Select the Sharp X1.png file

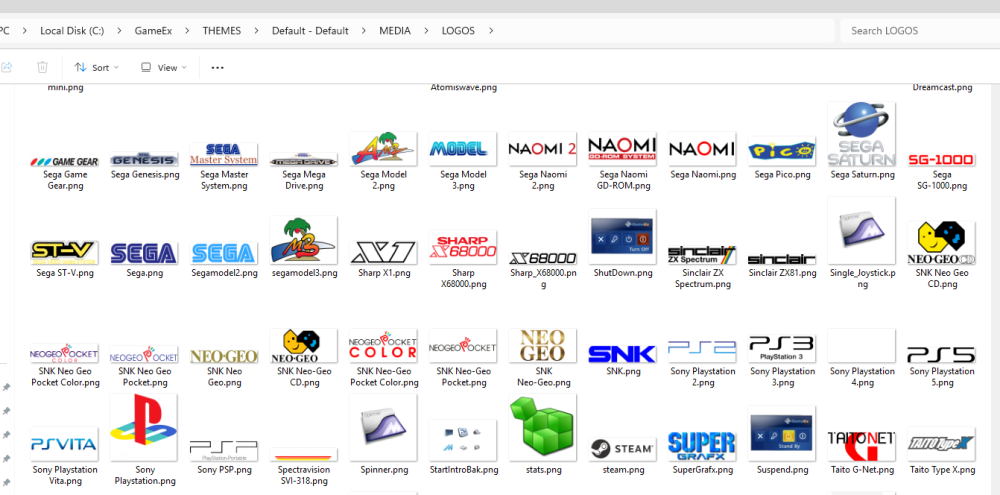point(383,253)
